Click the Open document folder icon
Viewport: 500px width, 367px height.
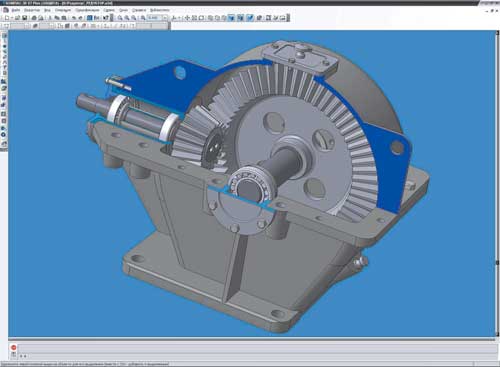17,18
